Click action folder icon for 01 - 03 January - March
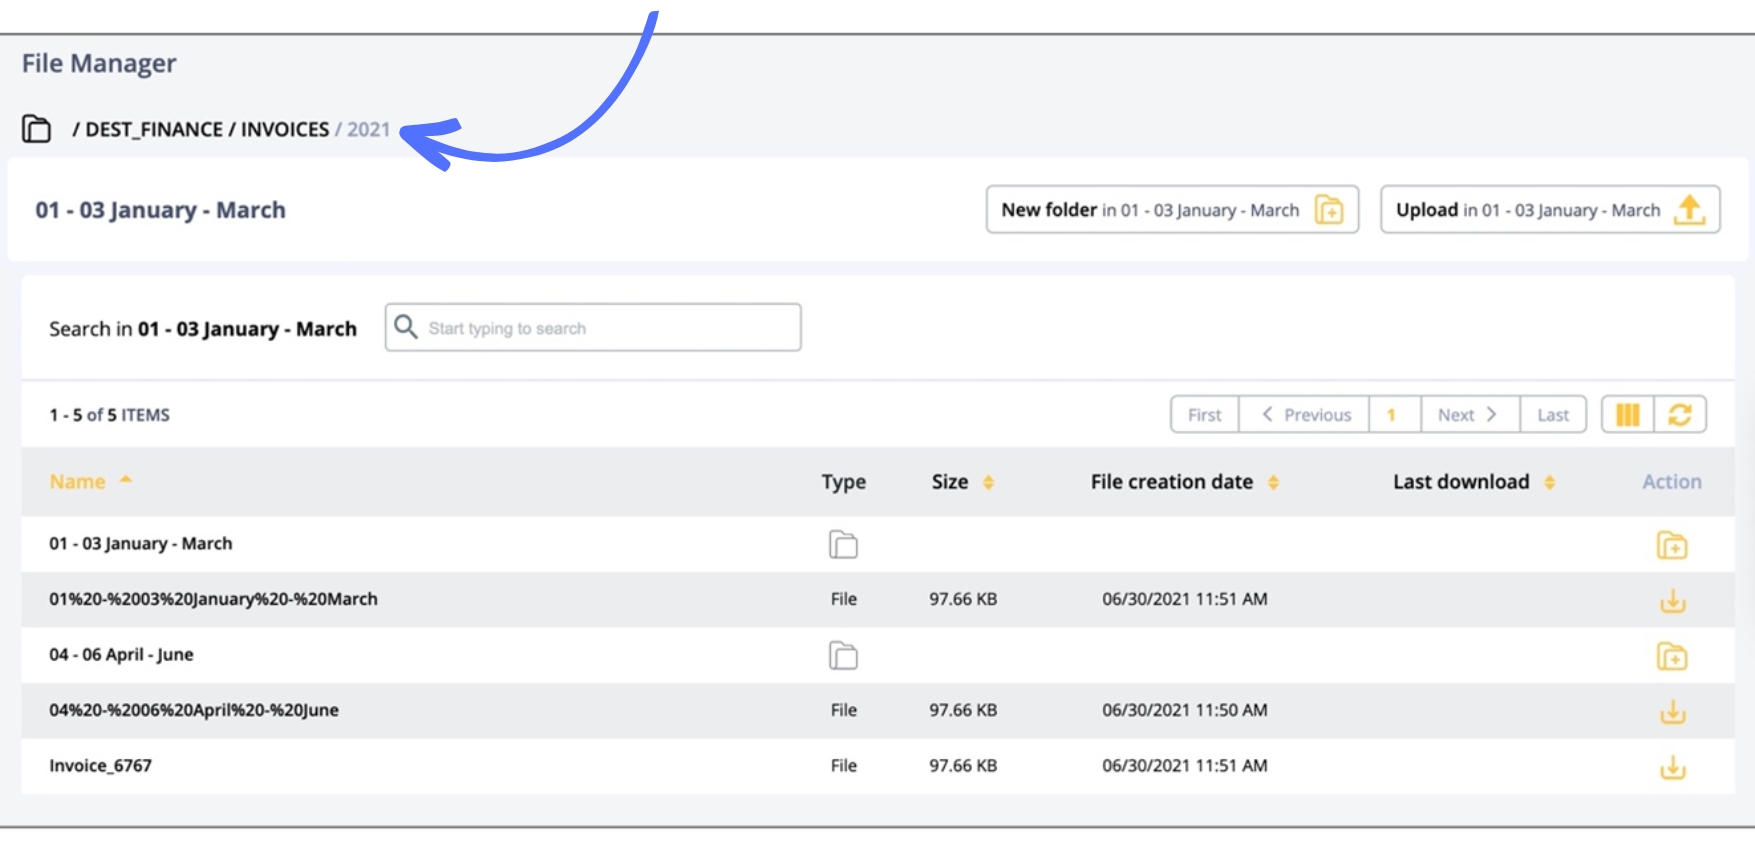1755x861 pixels. point(1672,546)
